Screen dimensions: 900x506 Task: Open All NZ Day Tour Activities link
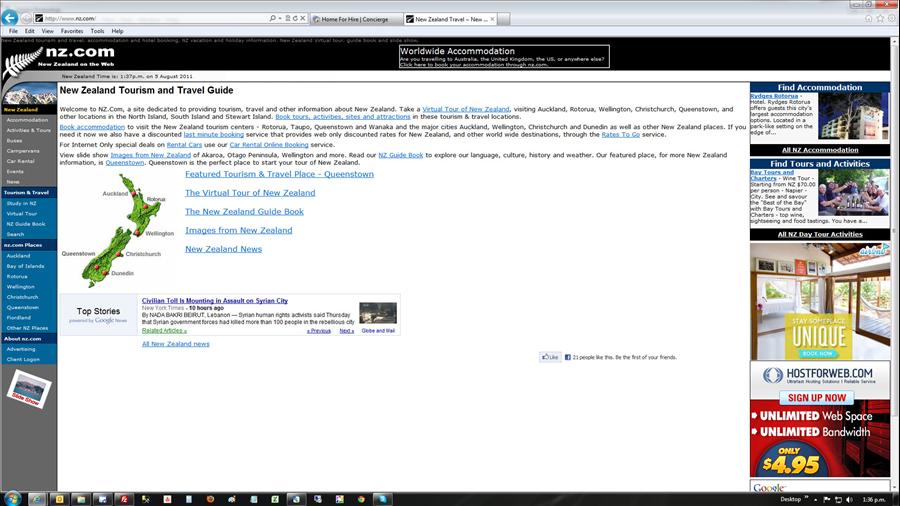(820, 234)
